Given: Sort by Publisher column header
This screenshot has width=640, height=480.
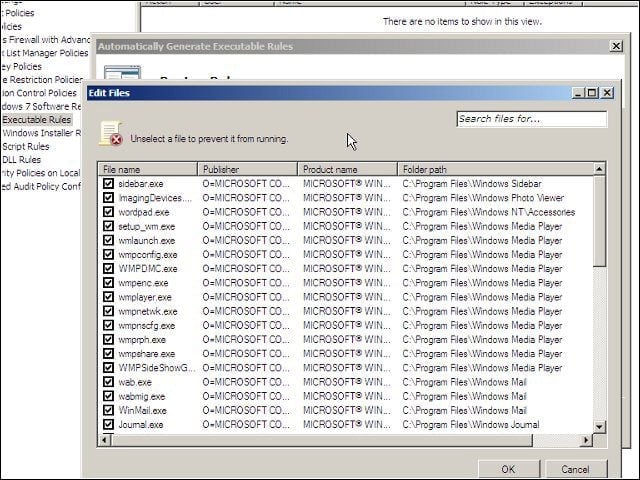Looking at the screenshot, I should (248, 169).
